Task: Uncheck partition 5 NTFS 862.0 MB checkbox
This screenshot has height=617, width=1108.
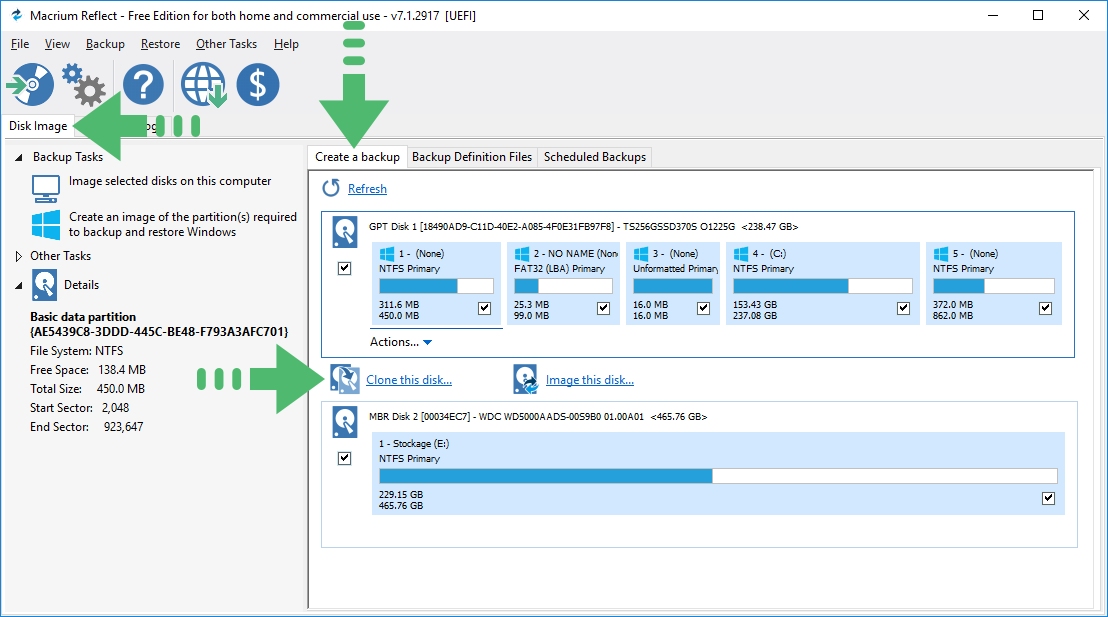Action: (x=1046, y=308)
